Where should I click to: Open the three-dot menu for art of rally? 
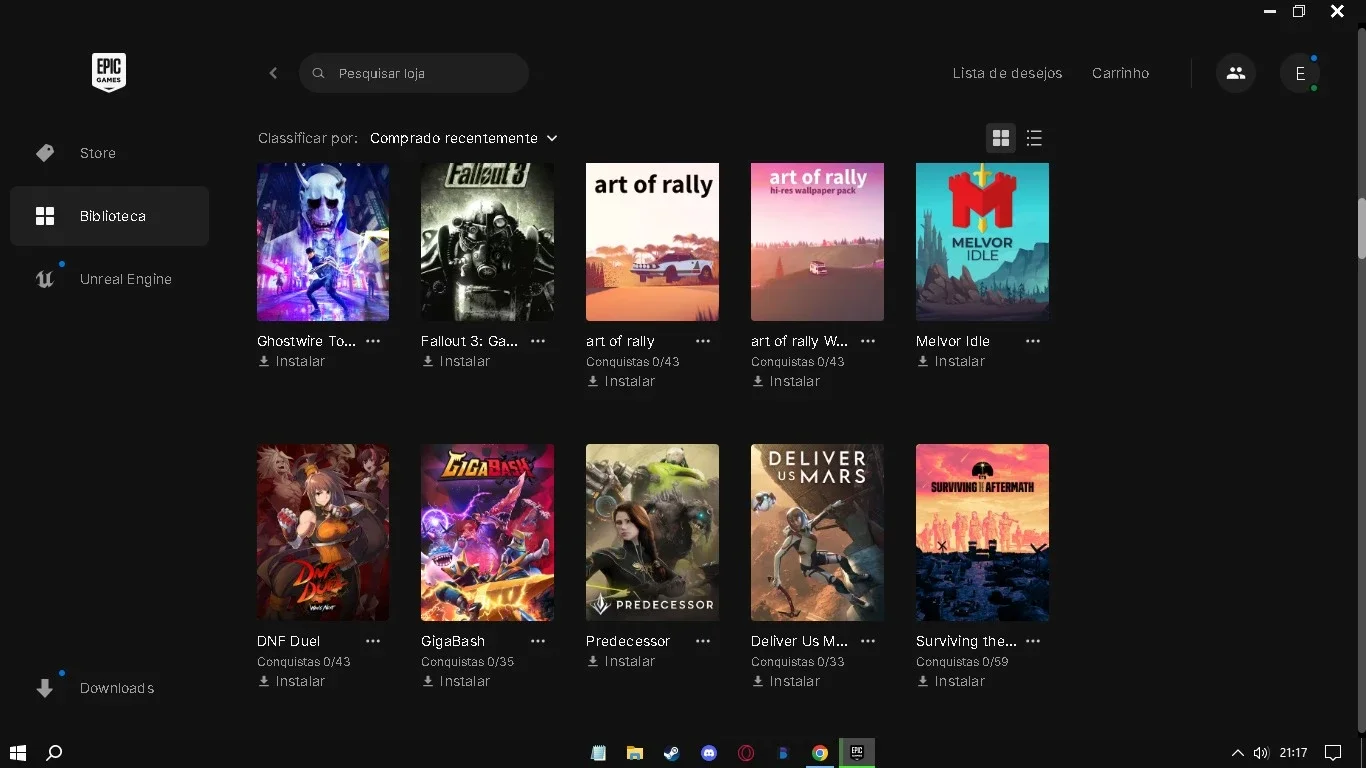[703, 341]
